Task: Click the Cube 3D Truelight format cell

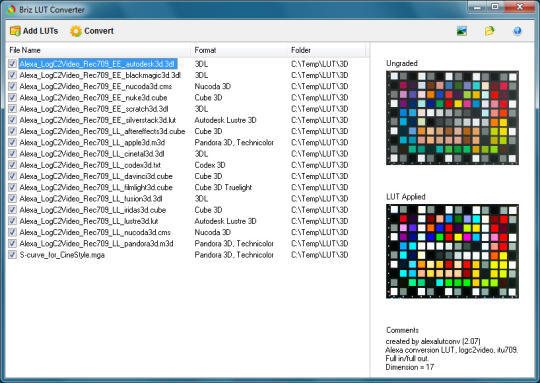Action: (223, 187)
